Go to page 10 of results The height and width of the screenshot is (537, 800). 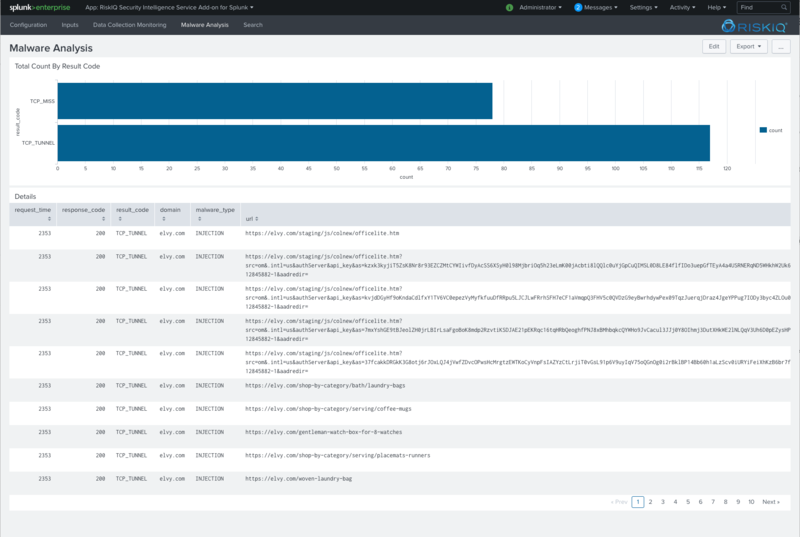tap(751, 502)
